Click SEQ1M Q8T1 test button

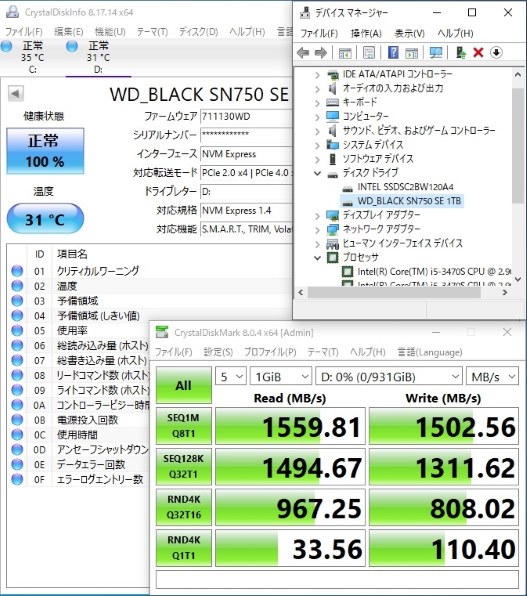click(x=184, y=426)
